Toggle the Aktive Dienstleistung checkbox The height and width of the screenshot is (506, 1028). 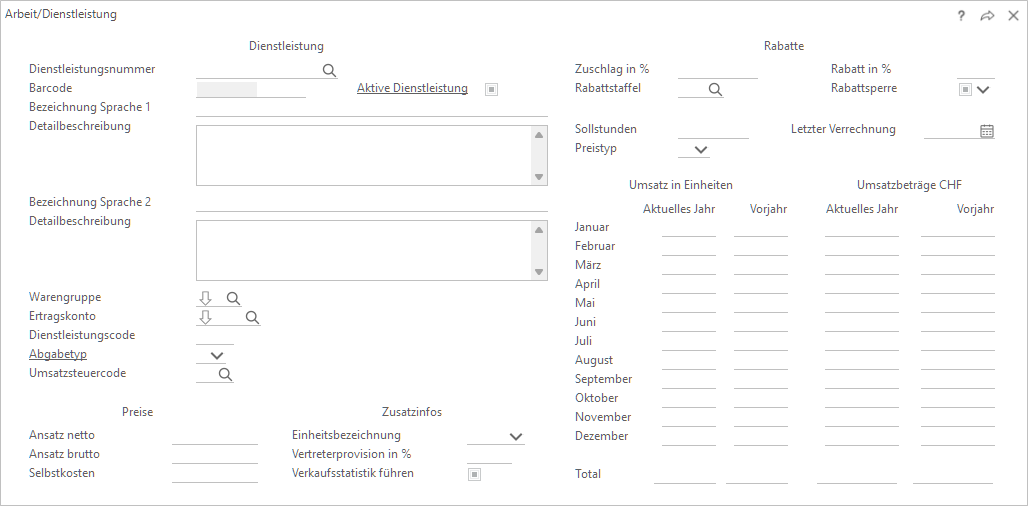point(491,89)
